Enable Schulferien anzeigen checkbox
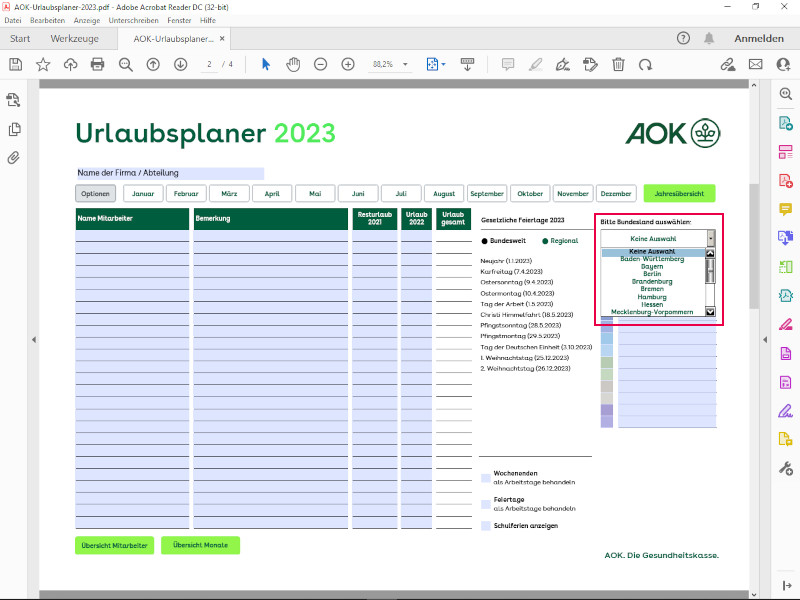The width and height of the screenshot is (800, 600). [486, 526]
